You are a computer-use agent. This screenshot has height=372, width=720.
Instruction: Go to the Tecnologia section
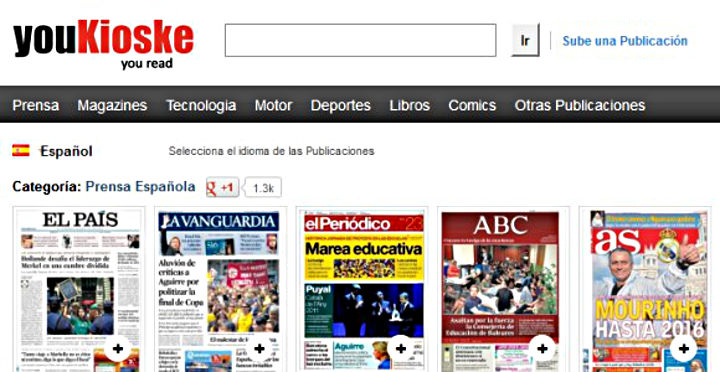[x=201, y=106]
